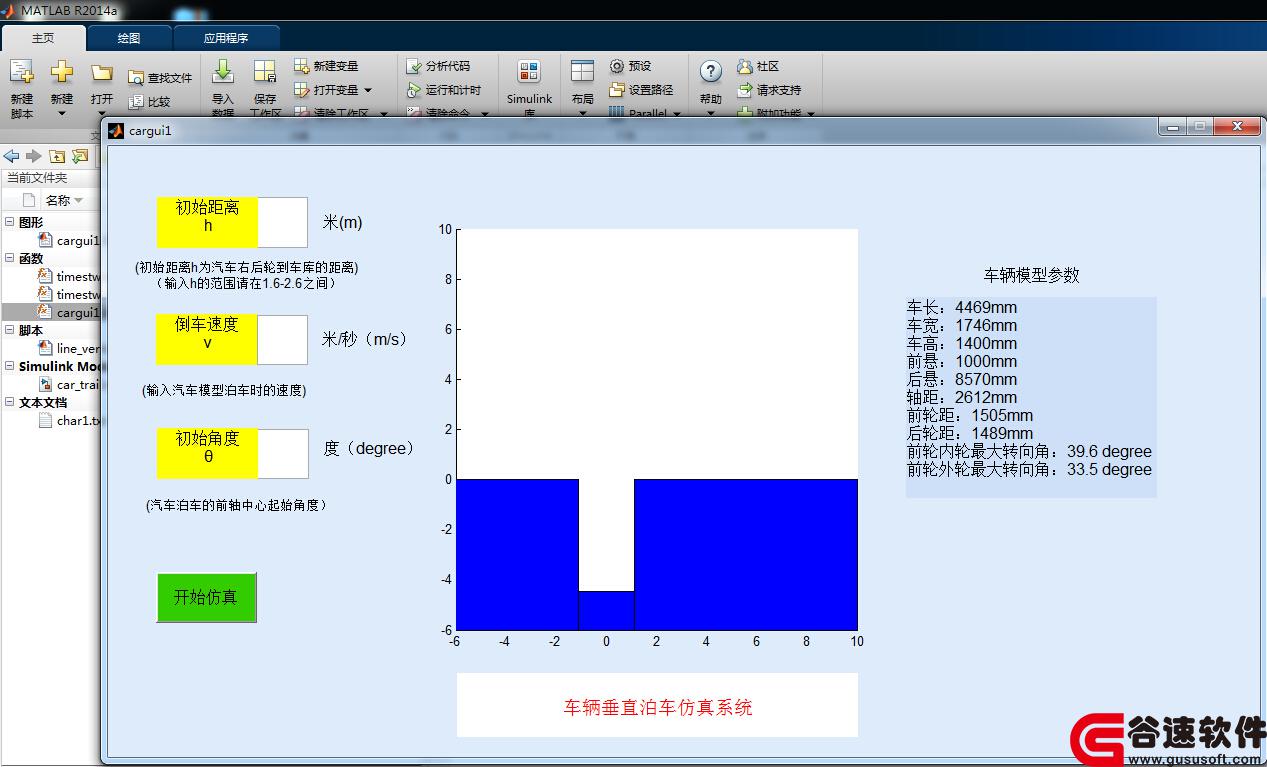The width and height of the screenshot is (1267, 767).
Task: Select the cargui1 figure file under 图形
Action: coord(68,240)
